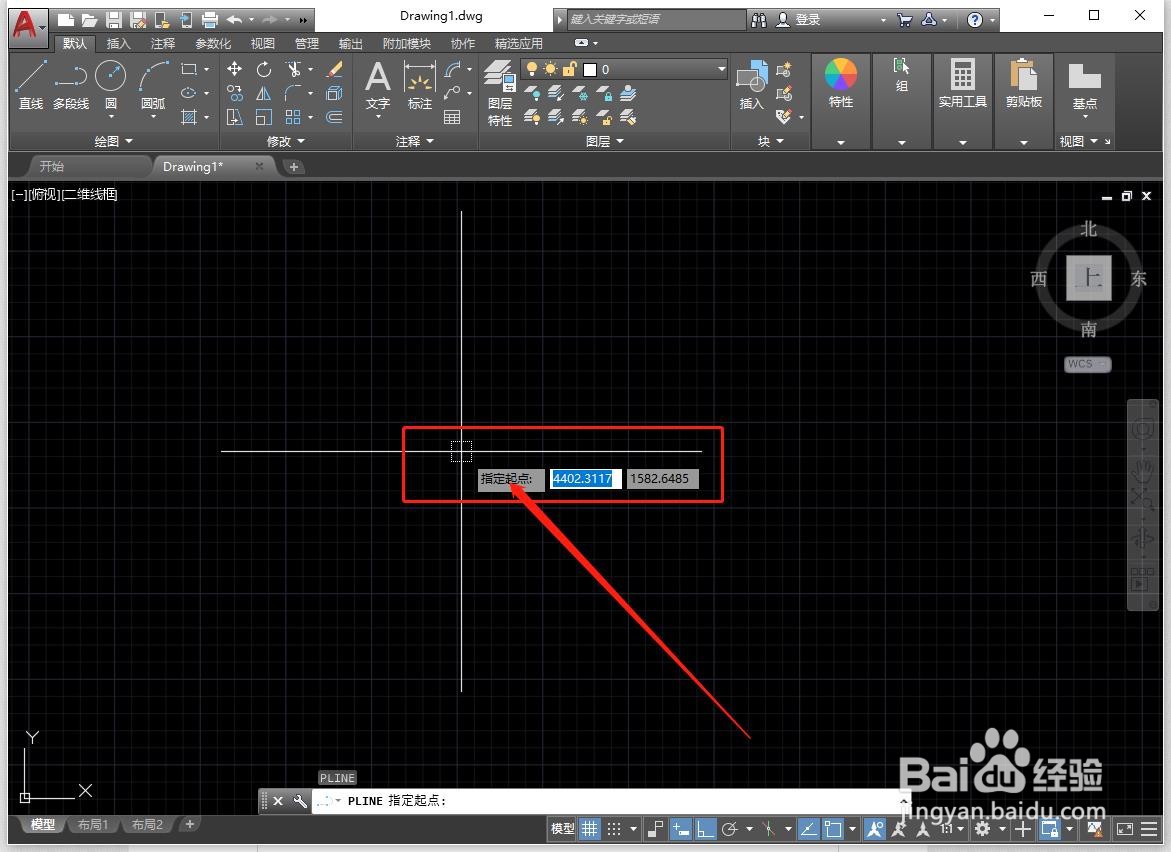Toggle snap mode dots in status bar
The width and height of the screenshot is (1171, 852).
click(614, 828)
